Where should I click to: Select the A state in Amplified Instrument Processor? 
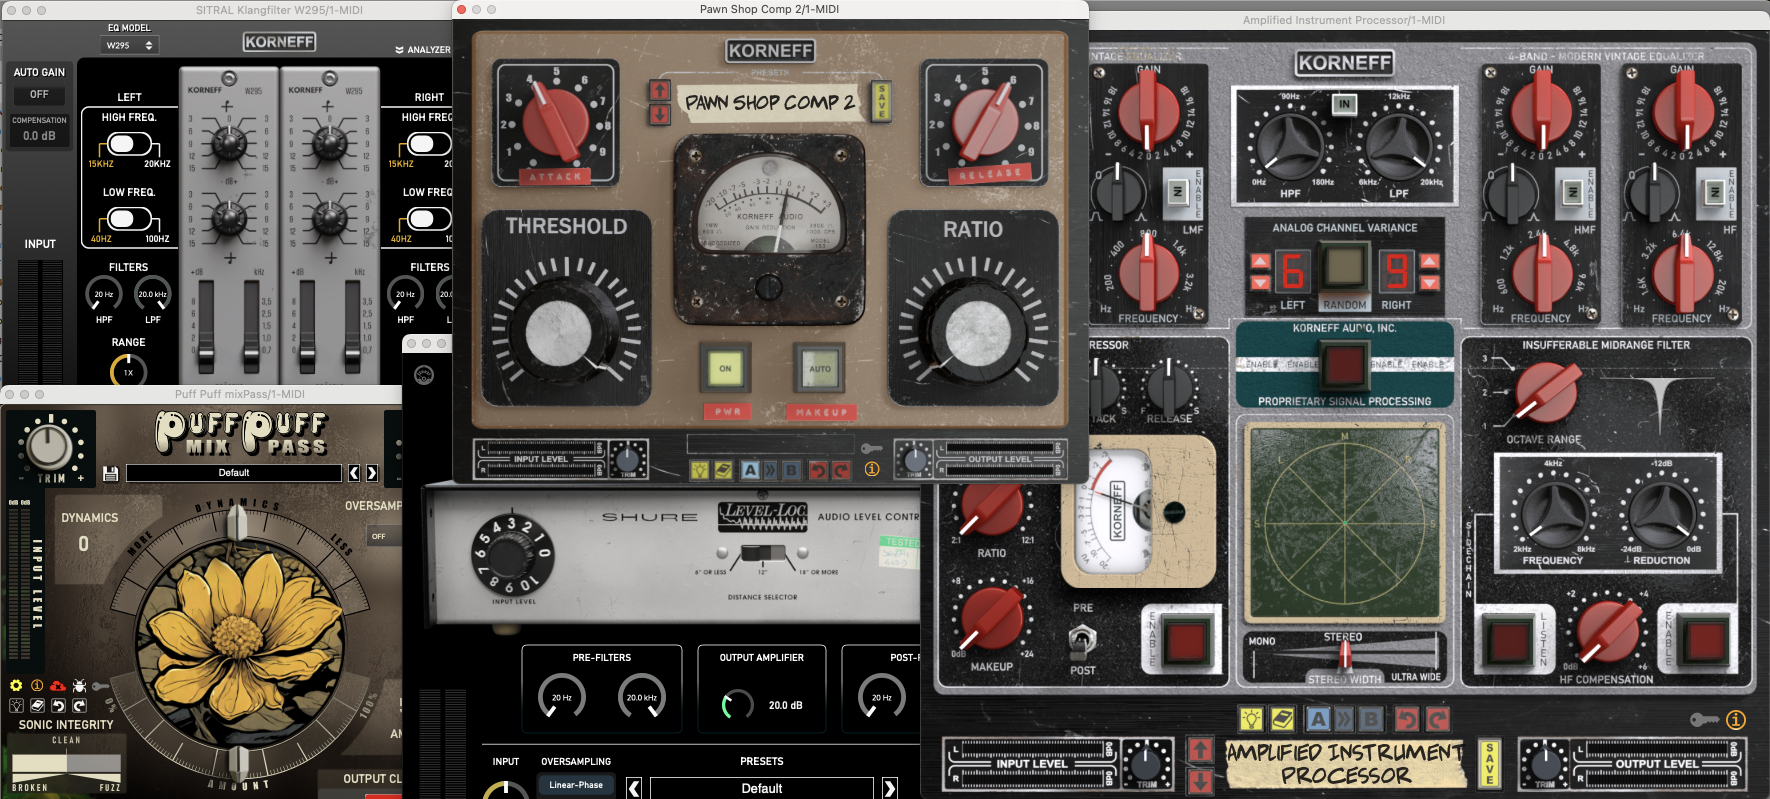pyautogui.click(x=1318, y=718)
